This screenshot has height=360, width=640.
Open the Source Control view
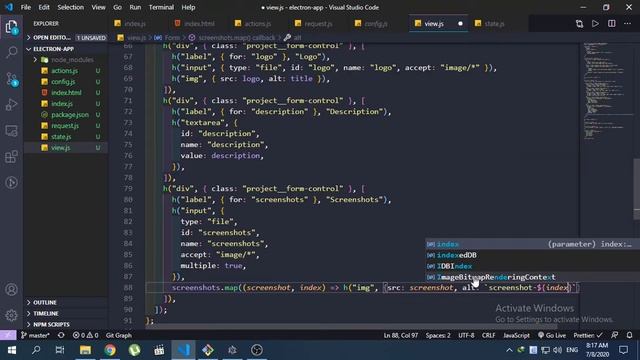pos(11,78)
